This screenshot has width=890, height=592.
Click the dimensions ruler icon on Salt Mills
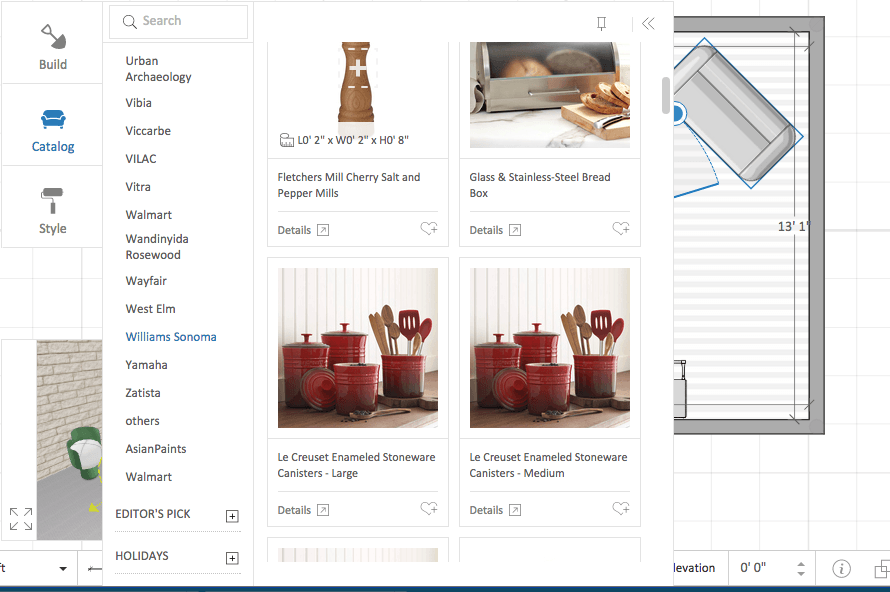pos(287,140)
